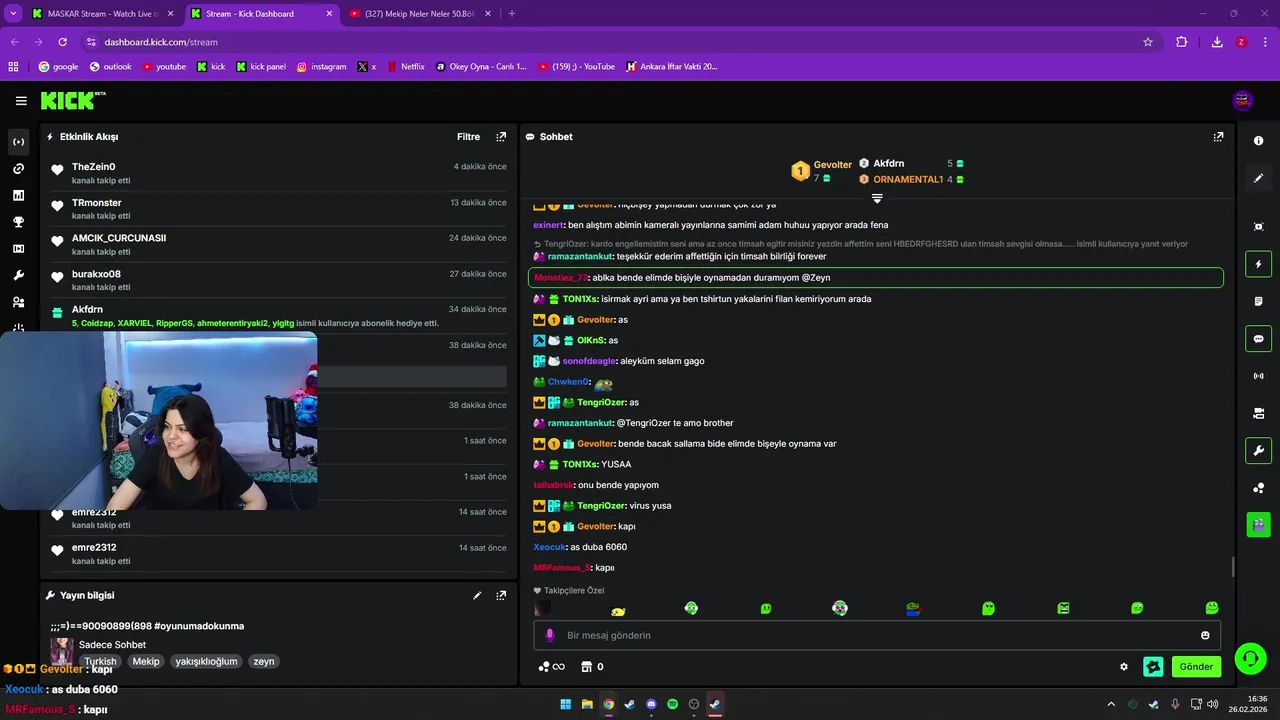The height and width of the screenshot is (720, 1280).
Task: Click the browser address bar URL
Action: [x=161, y=42]
